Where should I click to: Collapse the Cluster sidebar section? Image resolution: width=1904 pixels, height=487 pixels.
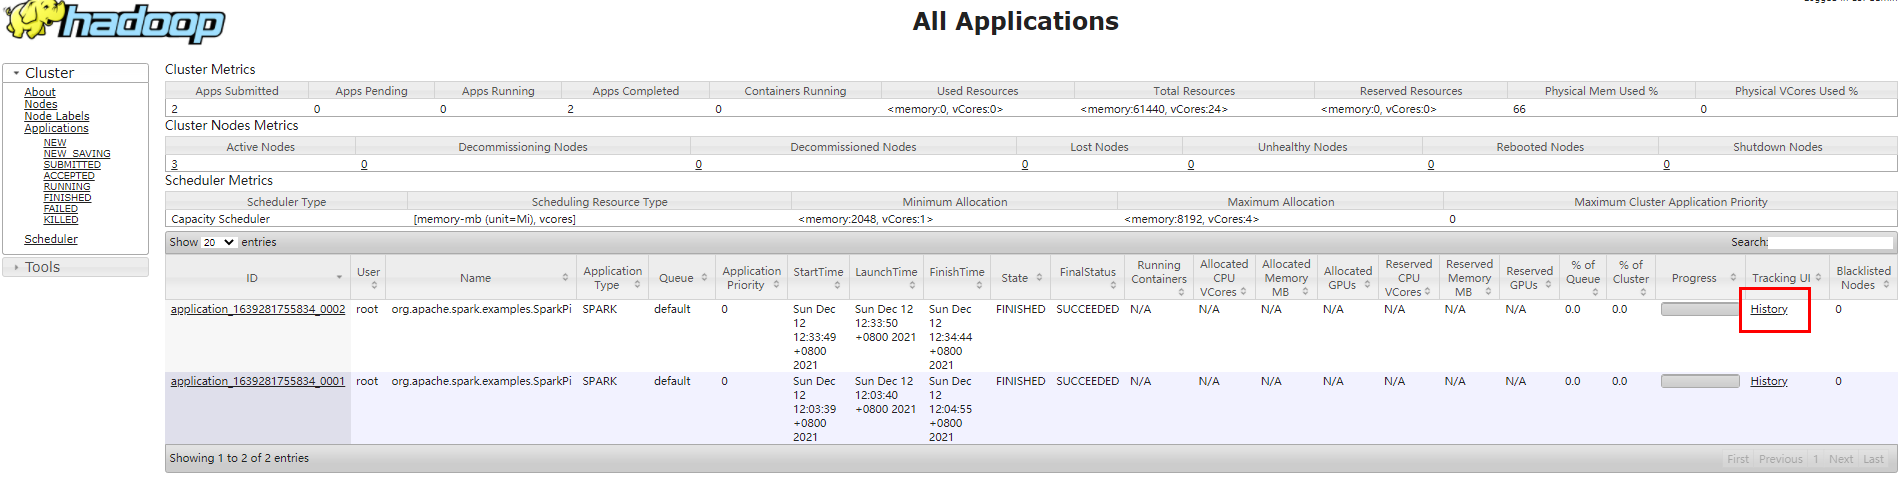tap(76, 73)
